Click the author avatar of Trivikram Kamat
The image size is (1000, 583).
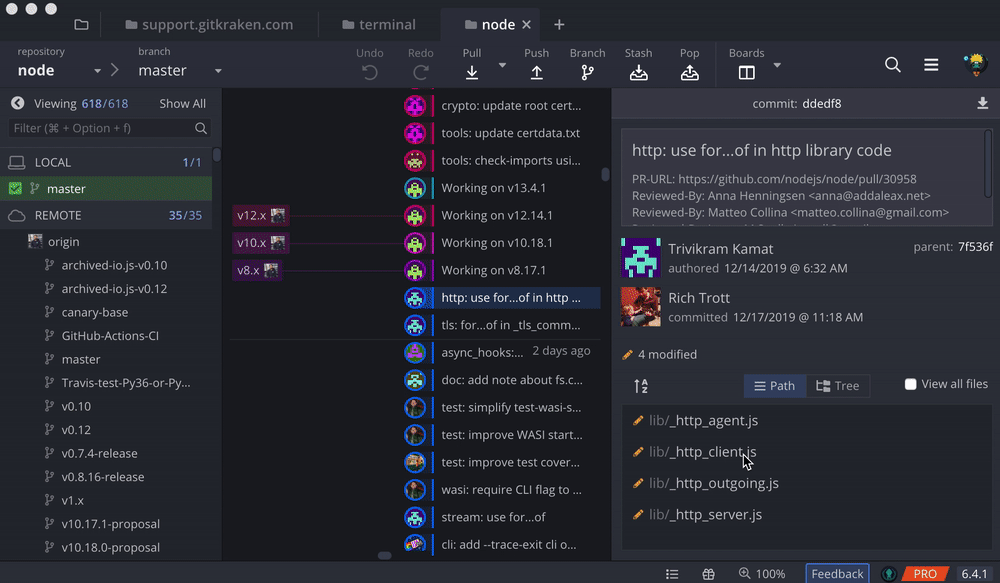[641, 258]
